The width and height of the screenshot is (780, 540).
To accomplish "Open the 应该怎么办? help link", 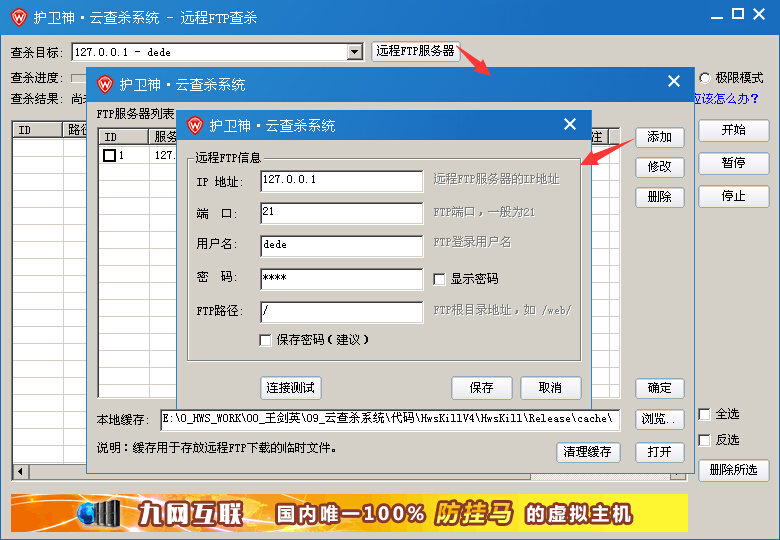I will (x=726, y=98).
